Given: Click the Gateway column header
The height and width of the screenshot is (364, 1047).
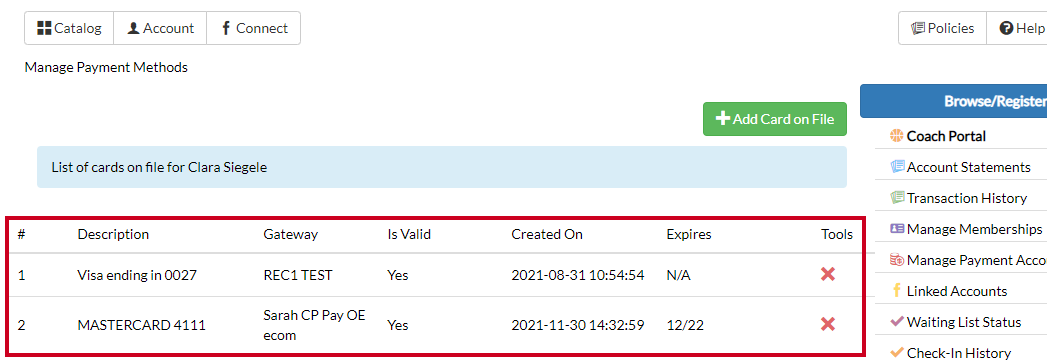Looking at the screenshot, I should 290,234.
